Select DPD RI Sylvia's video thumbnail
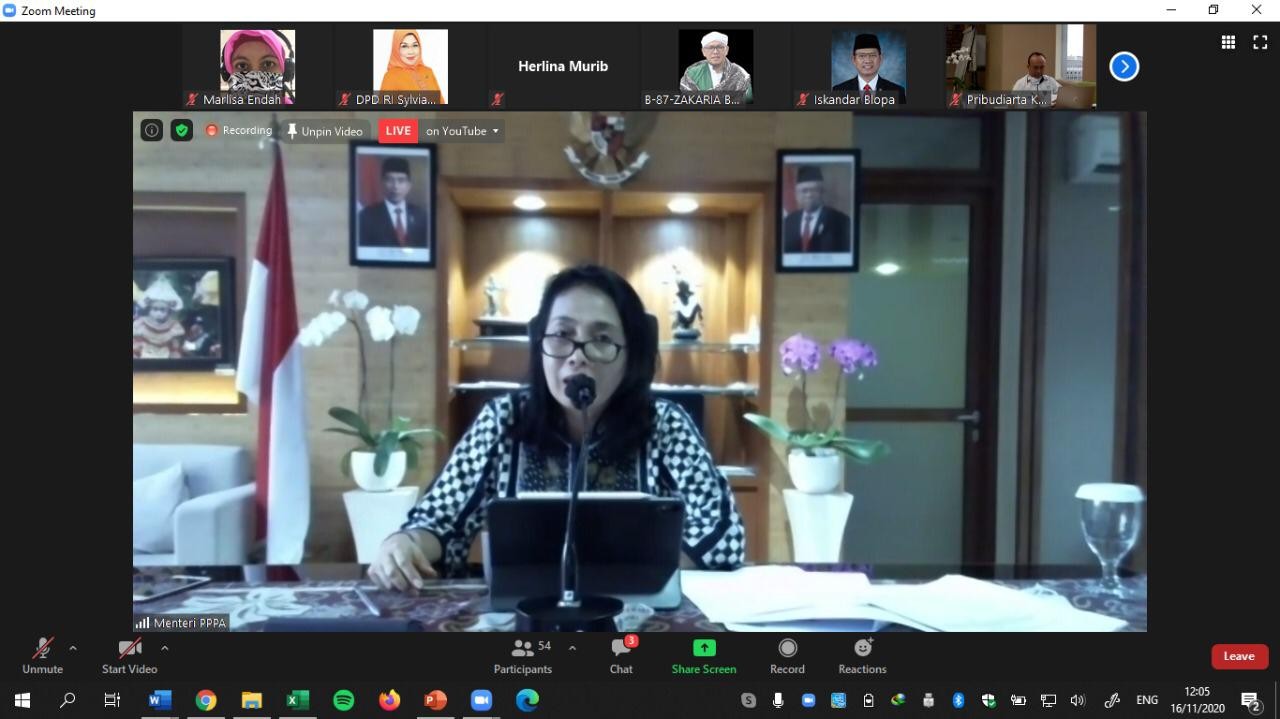This screenshot has width=1280, height=719. (x=410, y=66)
